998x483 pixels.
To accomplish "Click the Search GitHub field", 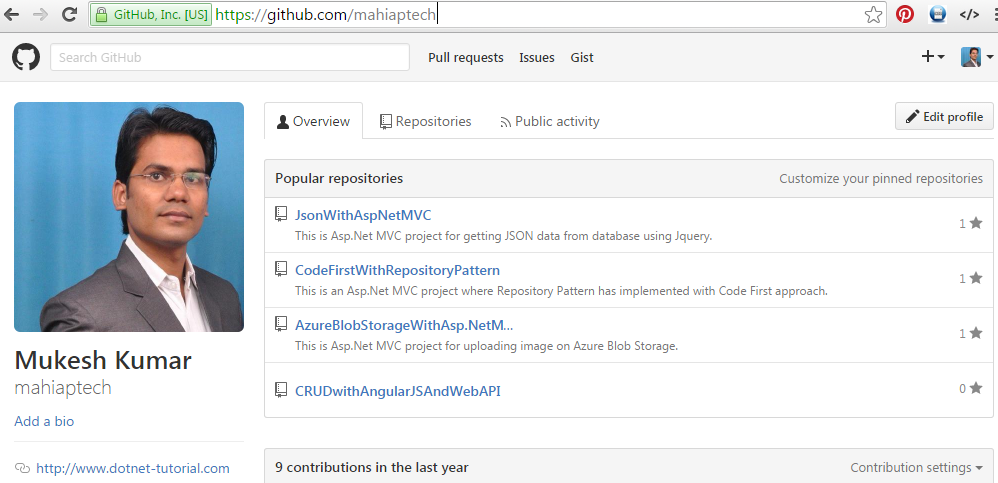I will (x=230, y=57).
